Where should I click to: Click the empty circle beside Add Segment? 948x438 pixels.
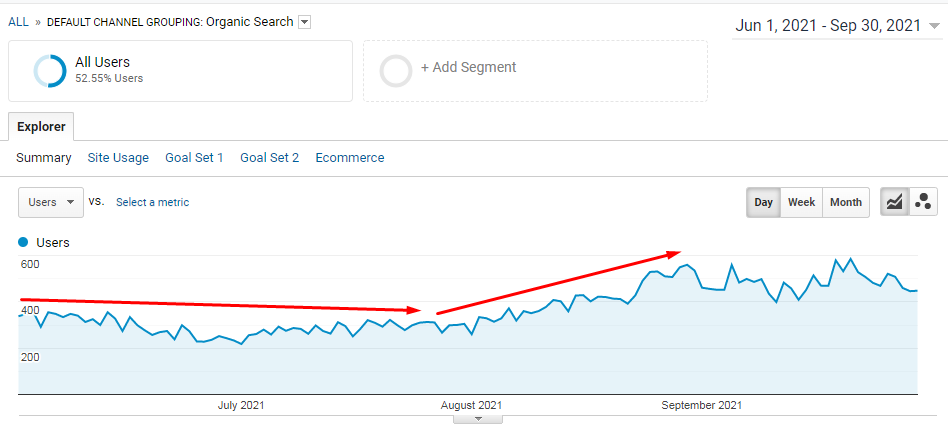point(396,71)
